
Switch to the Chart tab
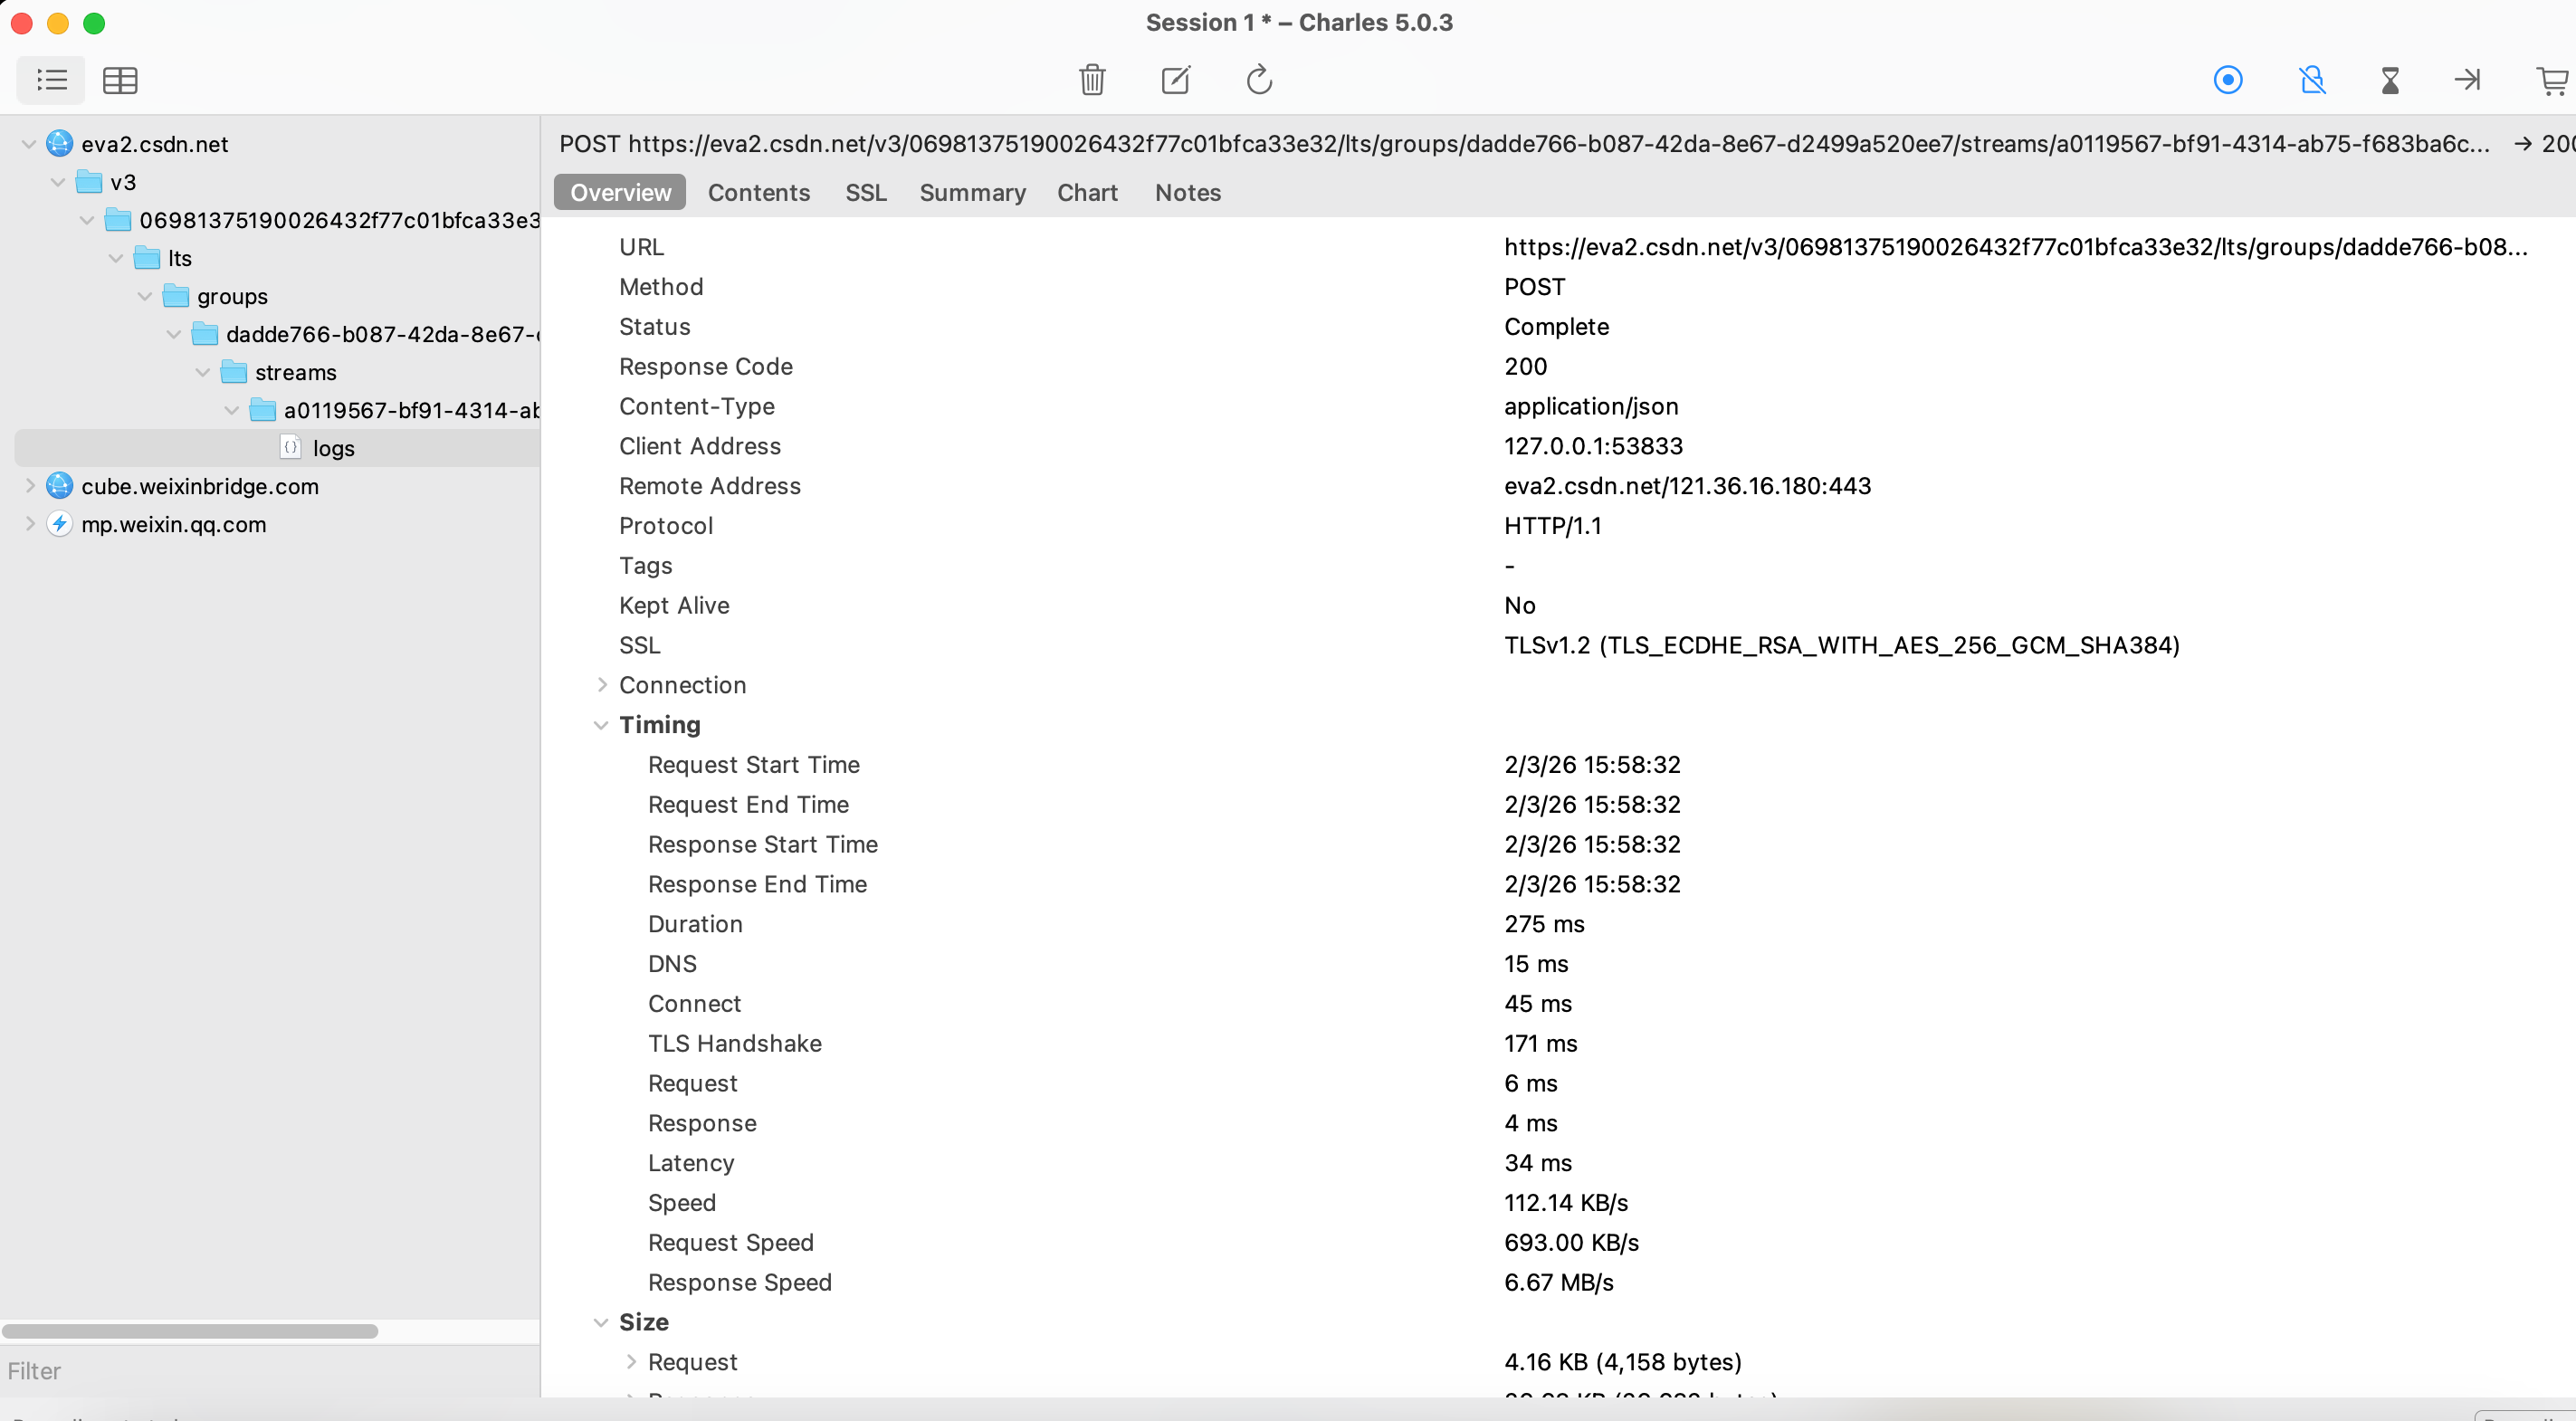pos(1087,192)
